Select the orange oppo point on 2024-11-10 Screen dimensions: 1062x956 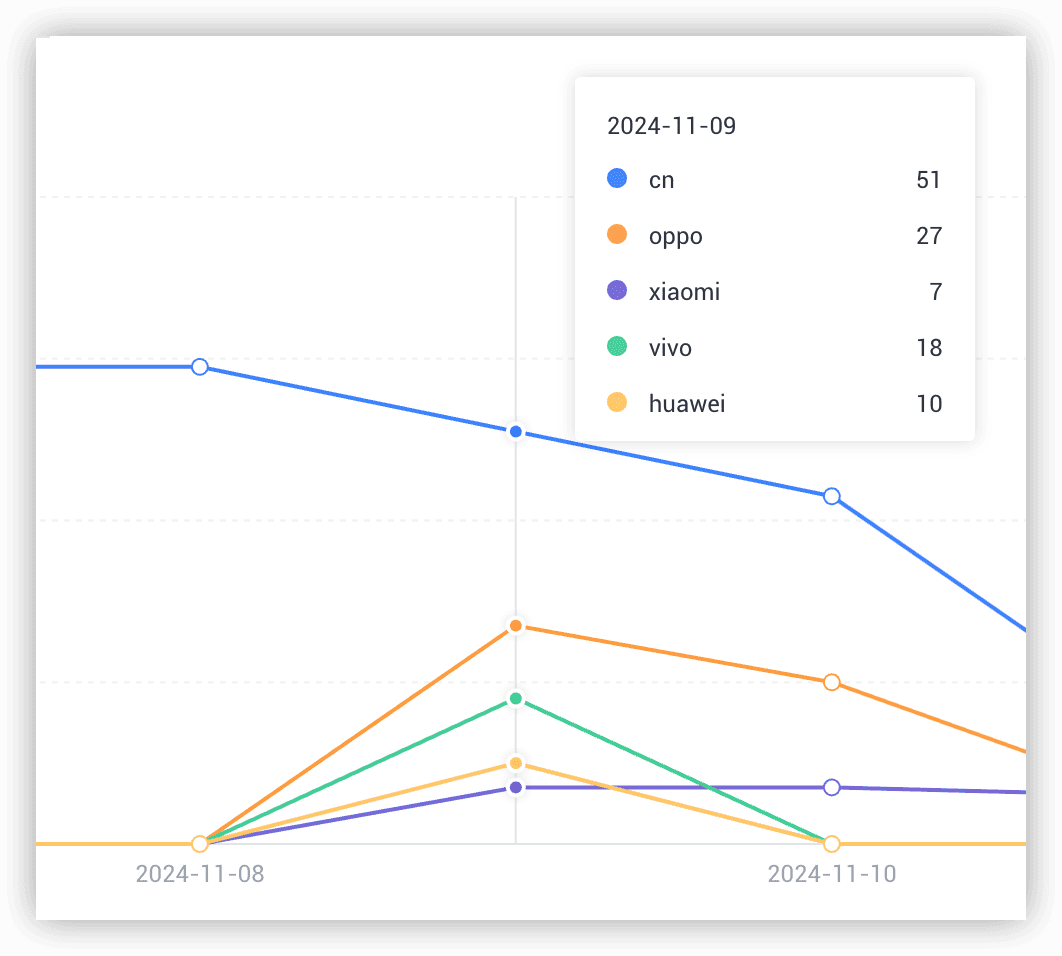click(832, 682)
